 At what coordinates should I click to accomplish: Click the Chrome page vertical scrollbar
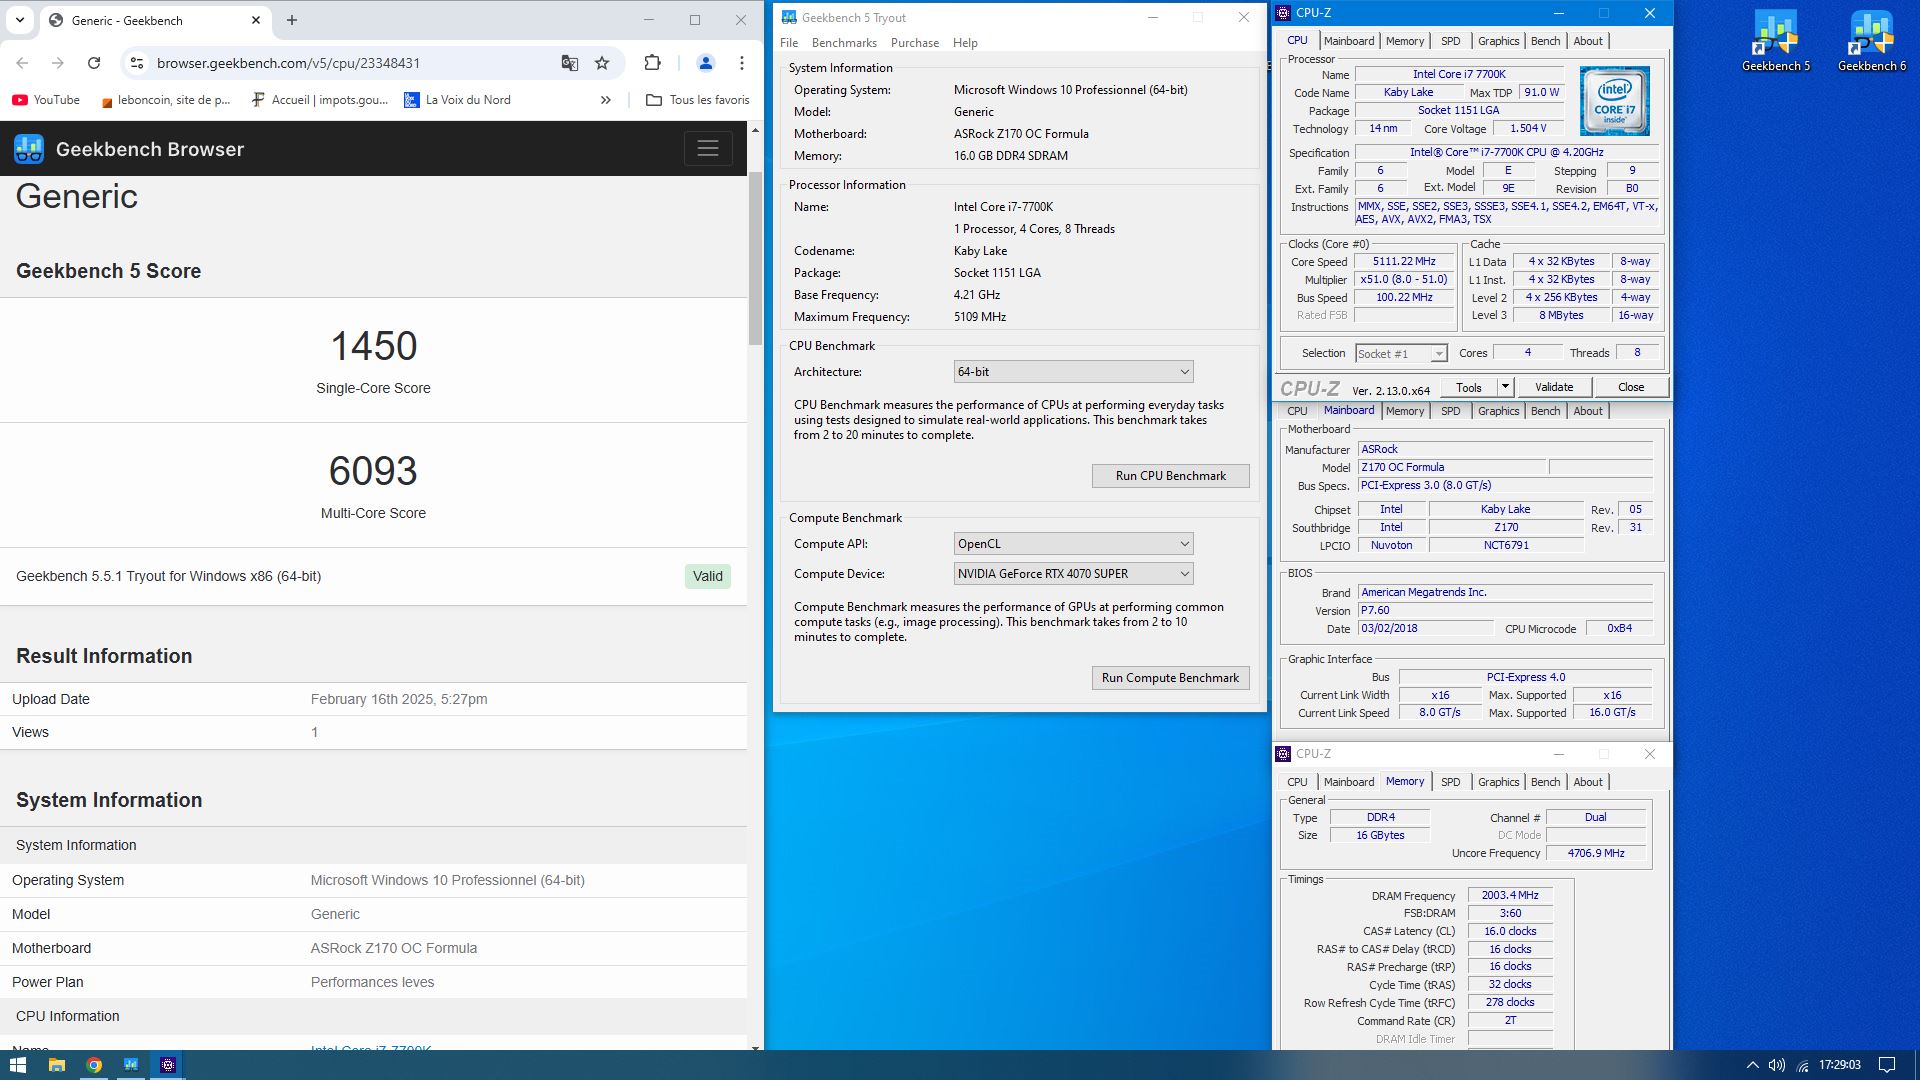755,258
